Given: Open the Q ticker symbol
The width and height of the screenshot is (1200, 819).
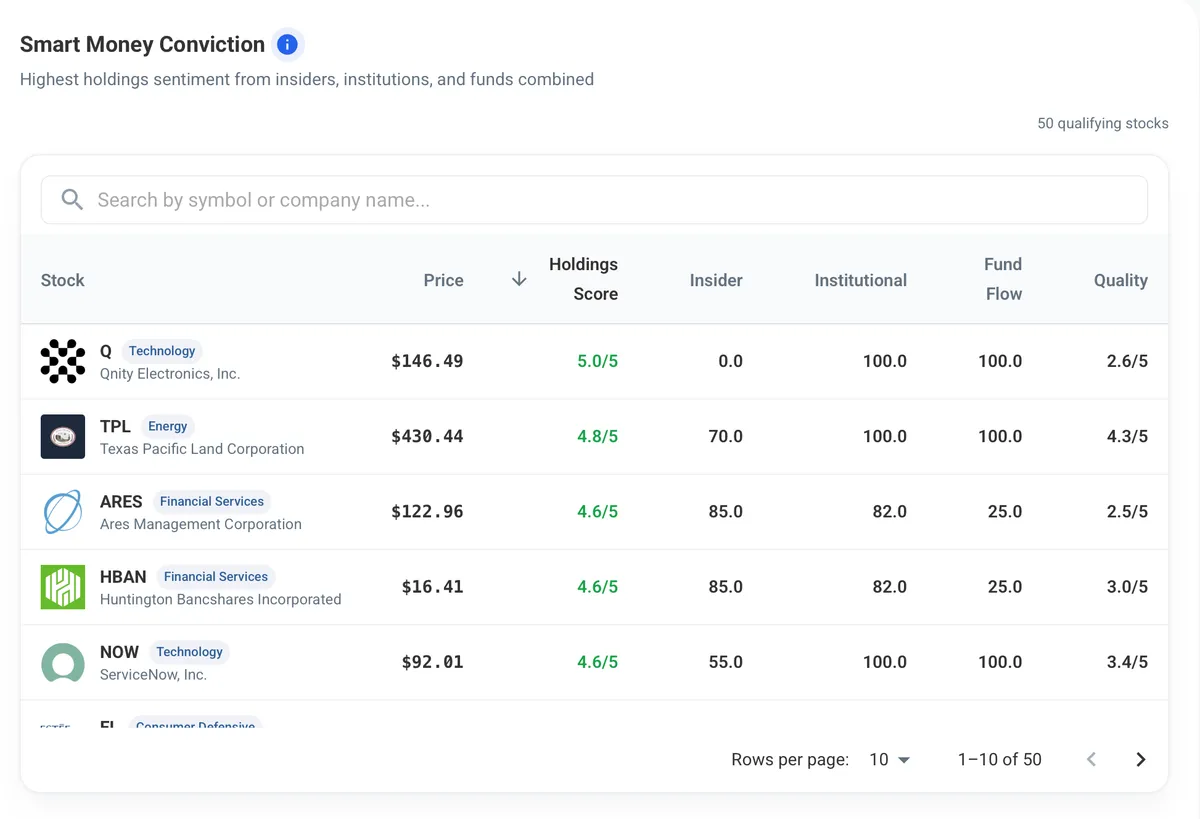Looking at the screenshot, I should pos(106,351).
